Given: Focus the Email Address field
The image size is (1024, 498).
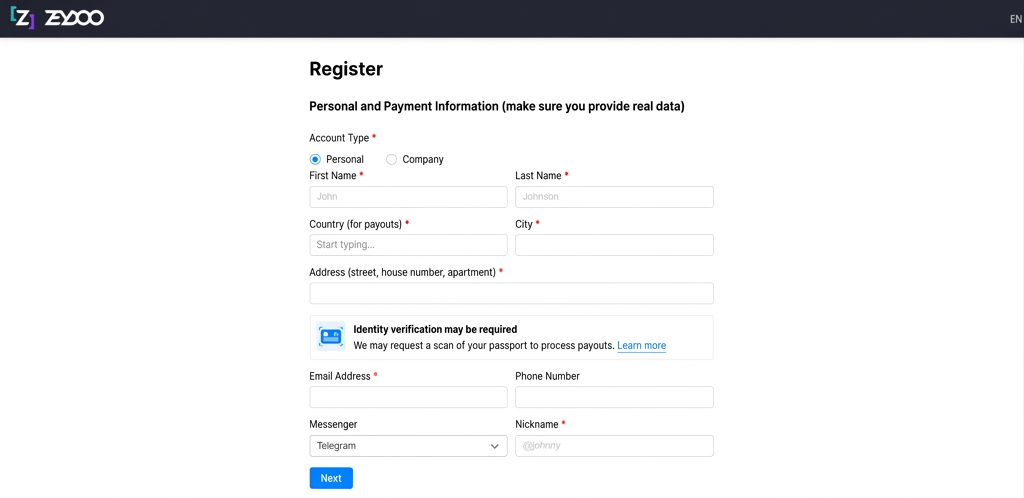Looking at the screenshot, I should click(408, 397).
